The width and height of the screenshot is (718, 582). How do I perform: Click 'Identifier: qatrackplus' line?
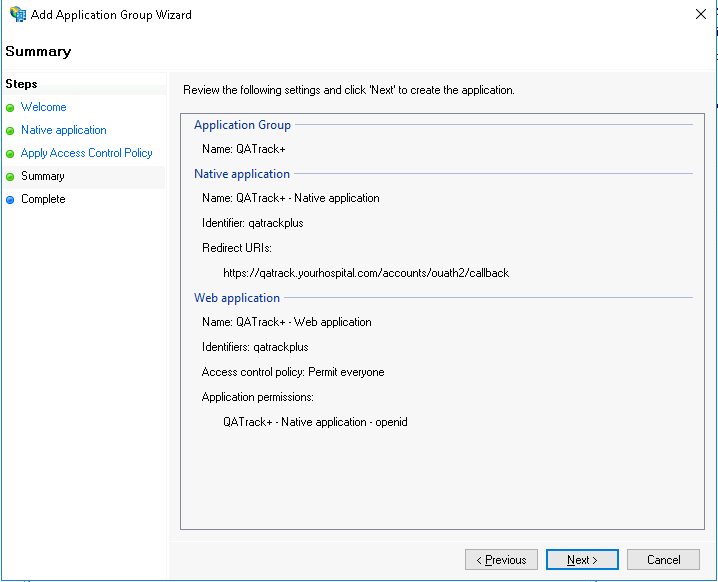pyautogui.click(x=253, y=223)
